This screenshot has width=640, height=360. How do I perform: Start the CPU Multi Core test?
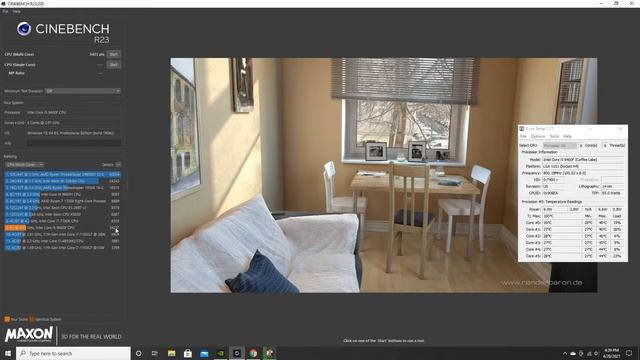click(x=113, y=54)
